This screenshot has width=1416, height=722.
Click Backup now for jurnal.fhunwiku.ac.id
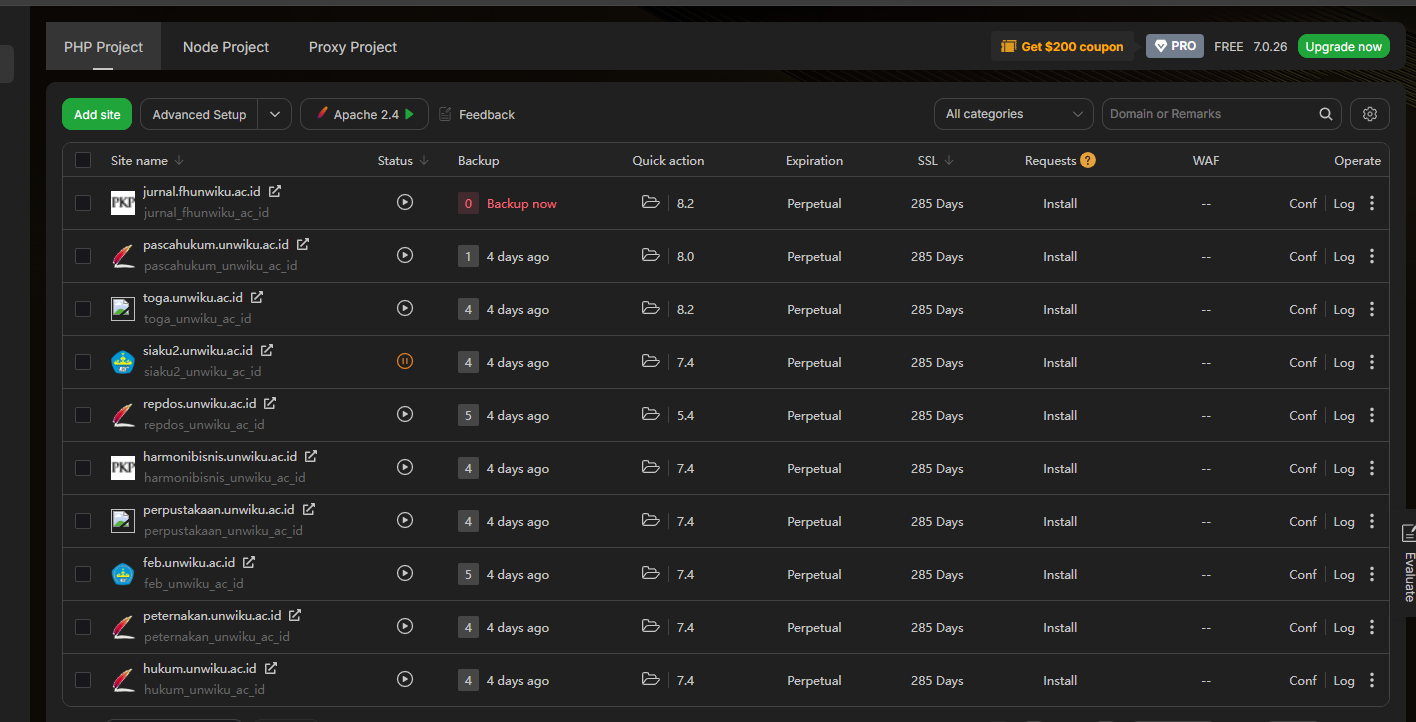521,203
